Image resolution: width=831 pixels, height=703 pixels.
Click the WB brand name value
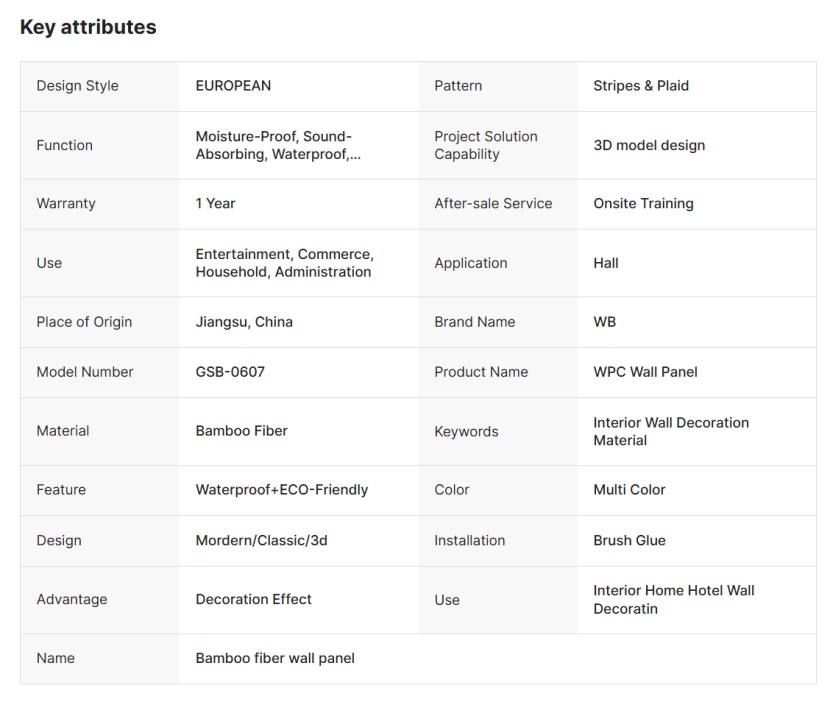click(605, 322)
